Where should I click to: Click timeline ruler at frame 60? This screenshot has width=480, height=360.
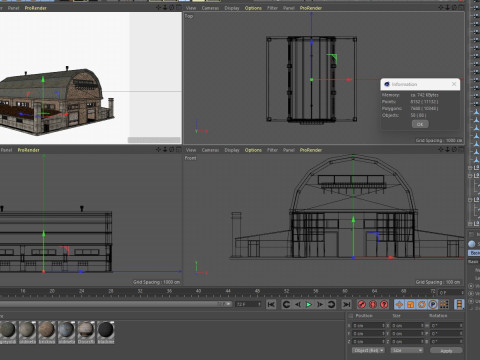pyautogui.click(x=345, y=292)
